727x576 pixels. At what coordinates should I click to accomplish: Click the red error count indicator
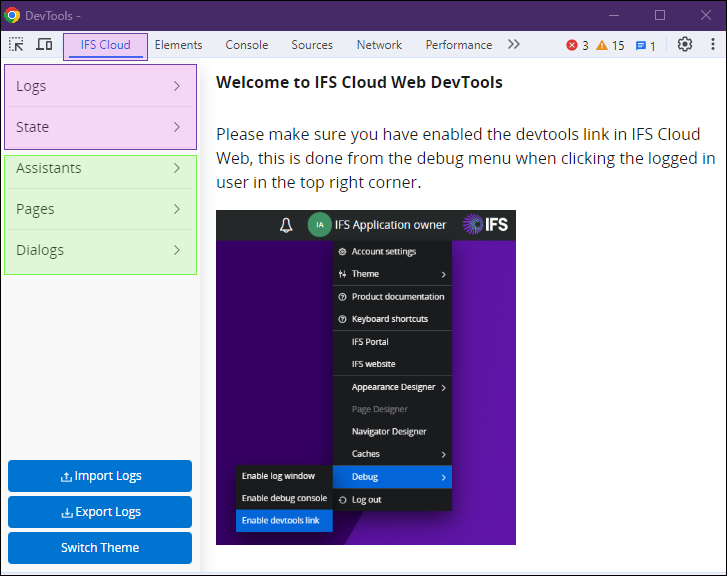click(577, 45)
